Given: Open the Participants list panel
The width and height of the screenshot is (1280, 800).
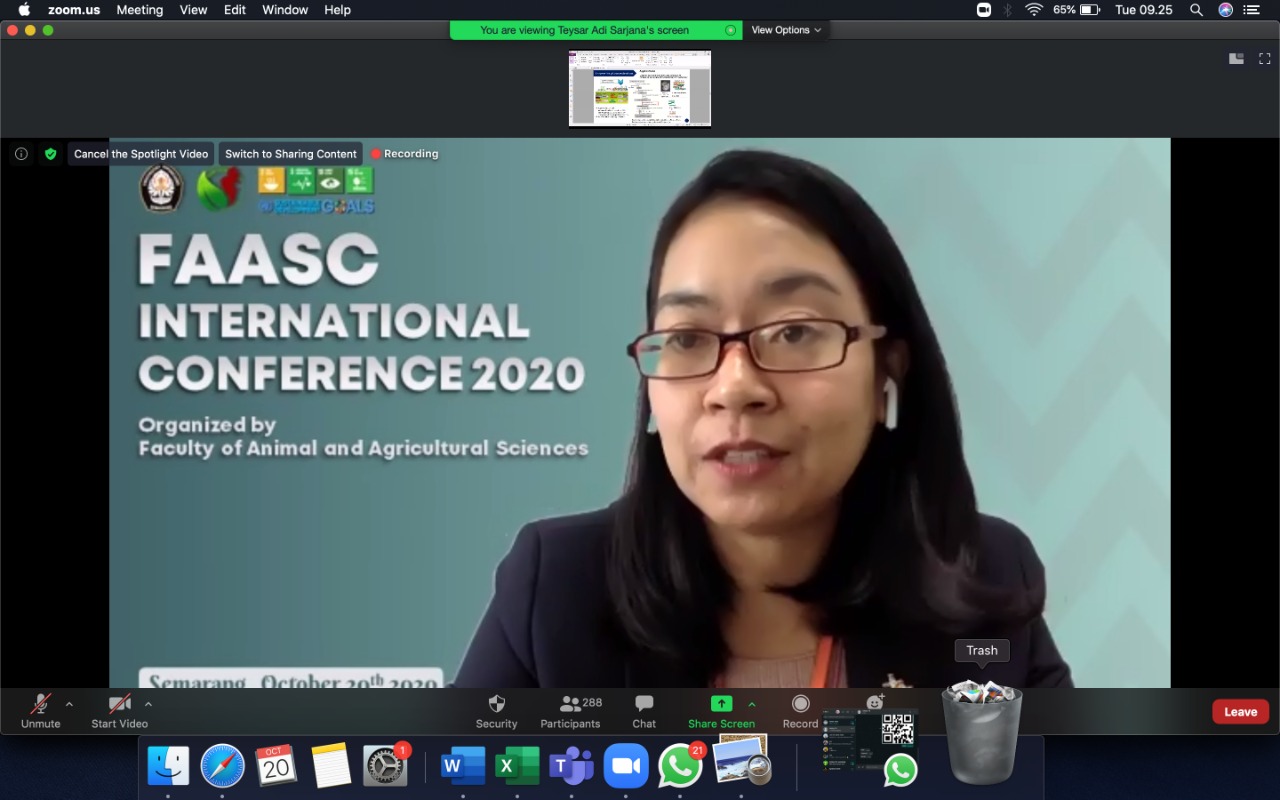Looking at the screenshot, I should pyautogui.click(x=570, y=704).
